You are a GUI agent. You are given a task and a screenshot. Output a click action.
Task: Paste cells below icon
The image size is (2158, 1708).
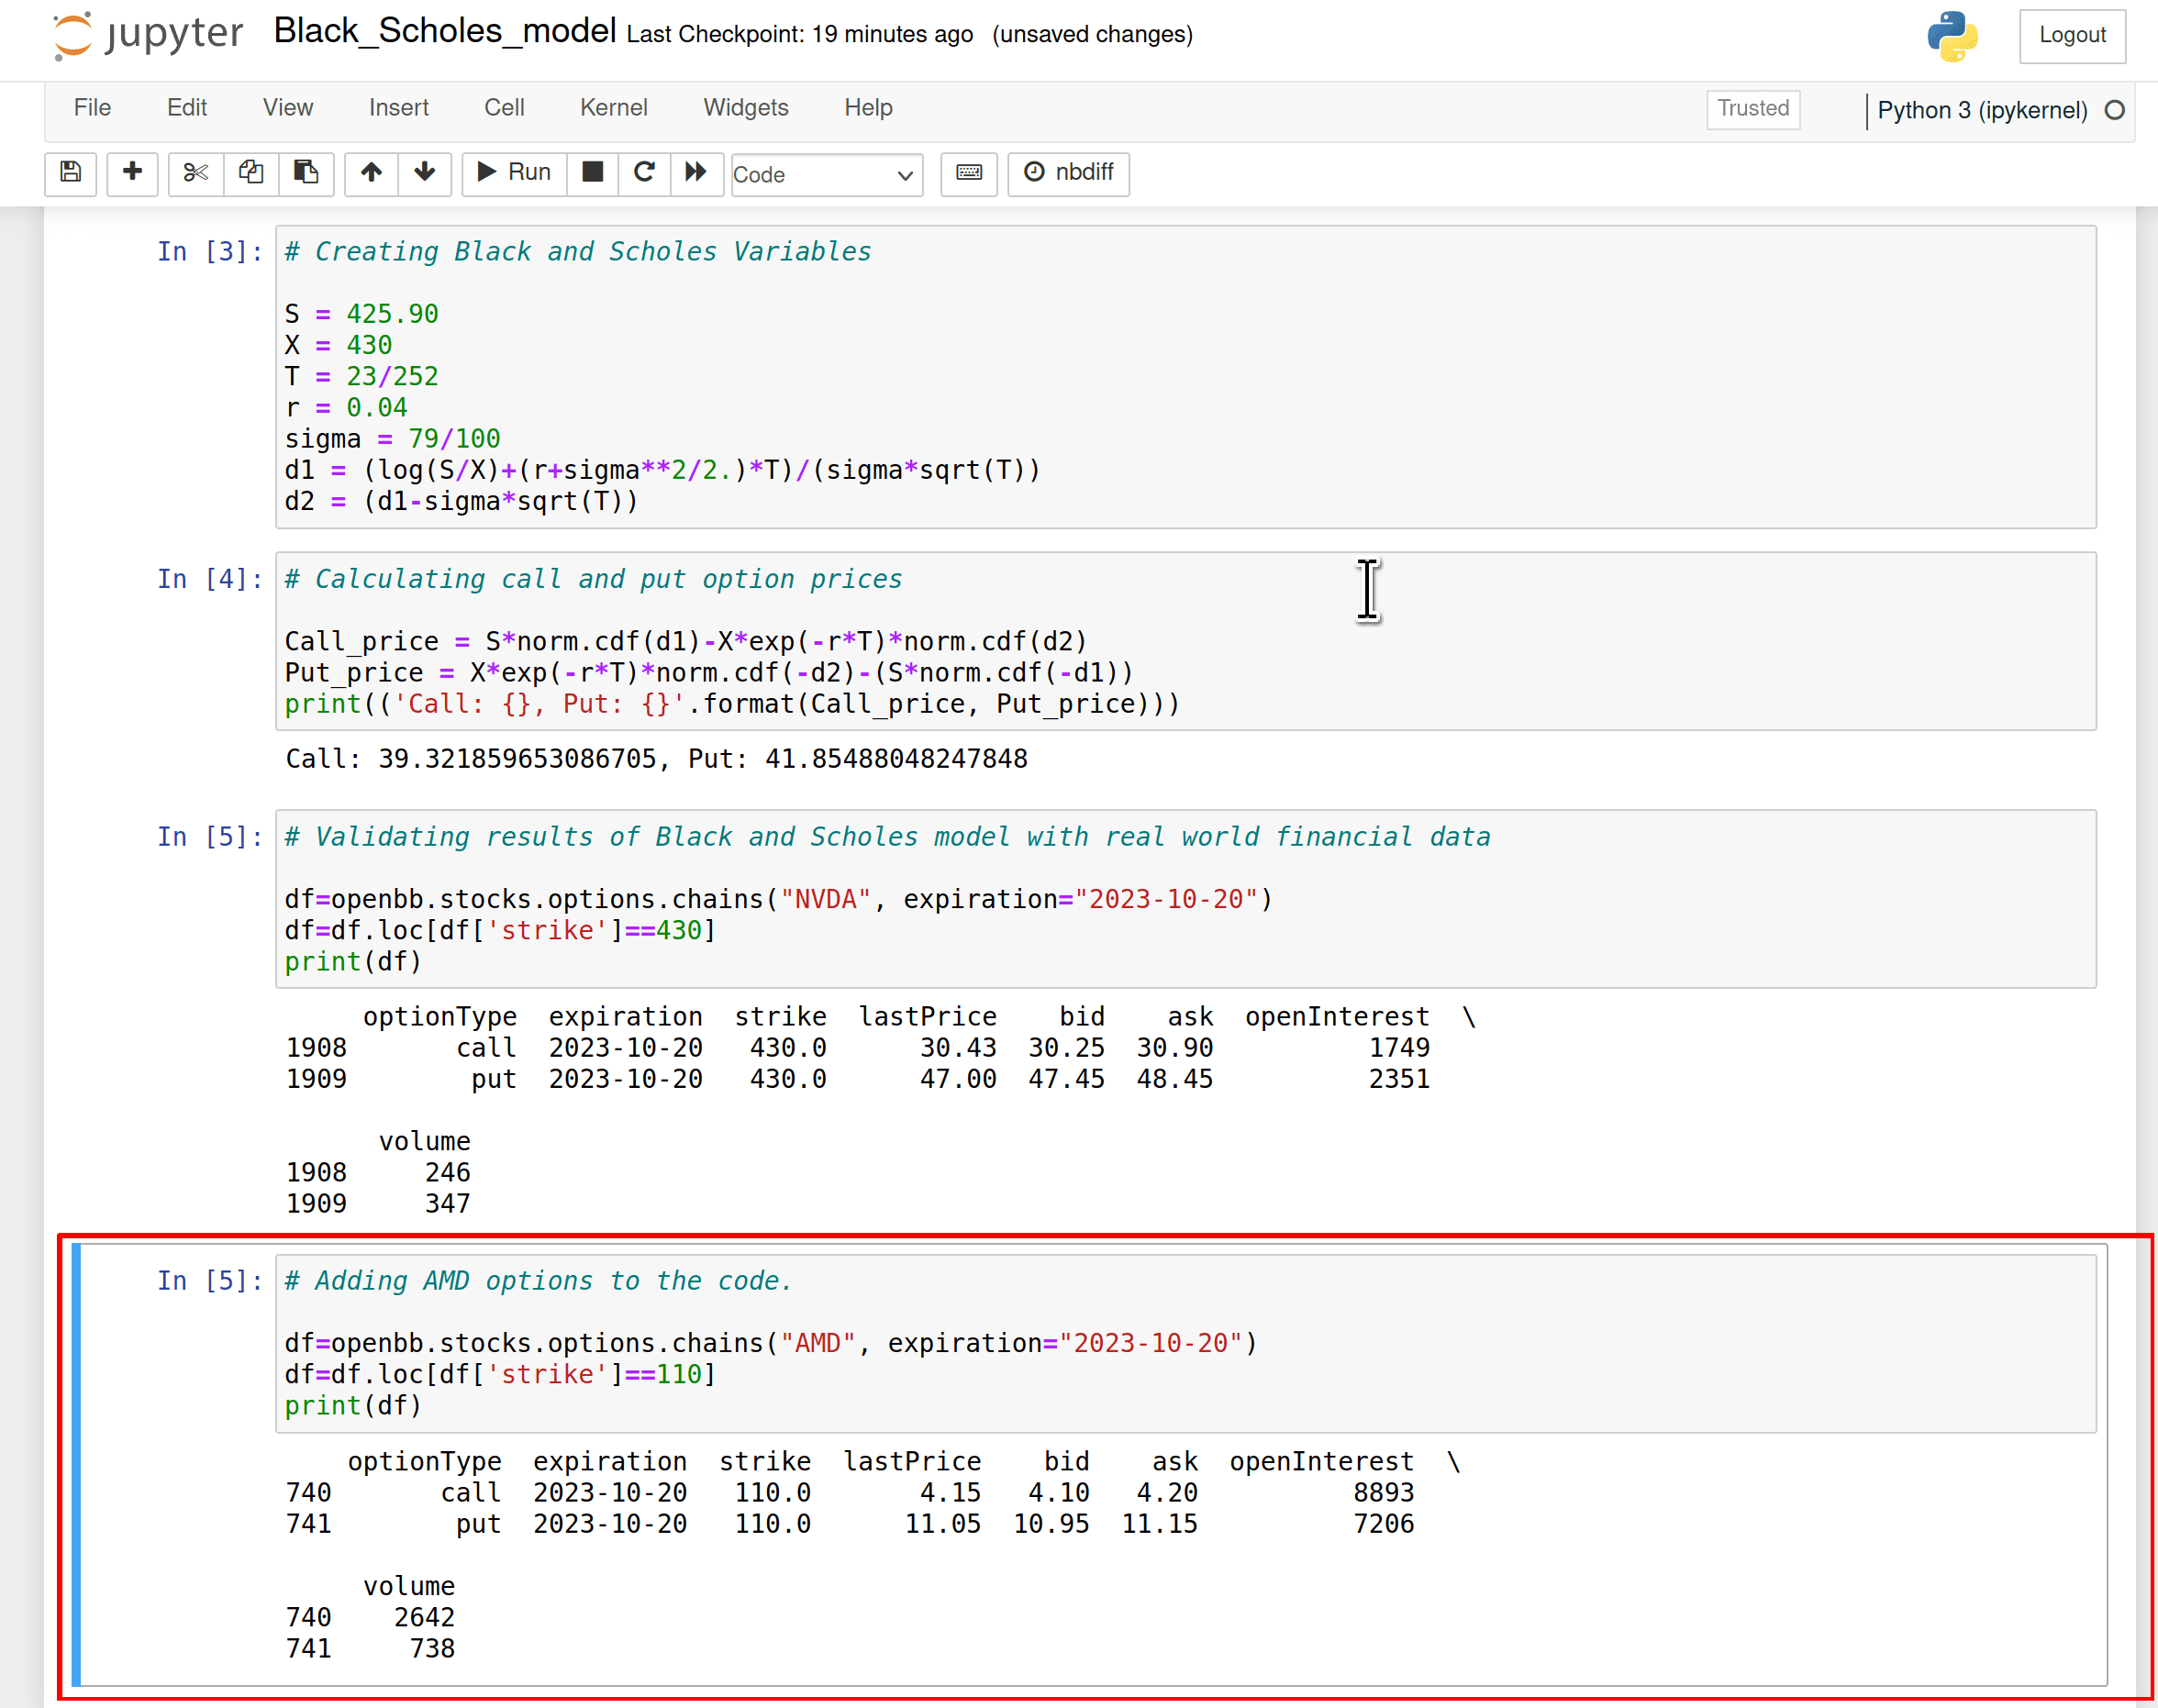pos(305,173)
